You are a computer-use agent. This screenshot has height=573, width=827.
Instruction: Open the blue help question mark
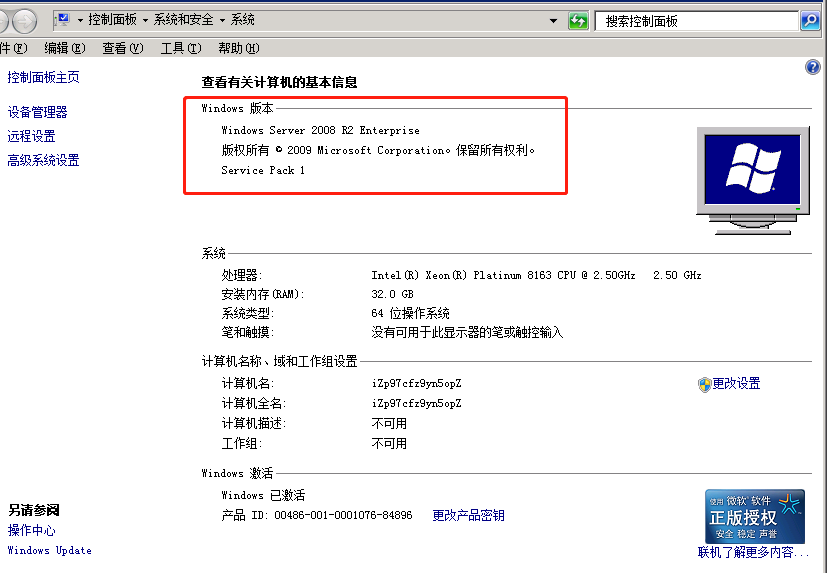(813, 67)
